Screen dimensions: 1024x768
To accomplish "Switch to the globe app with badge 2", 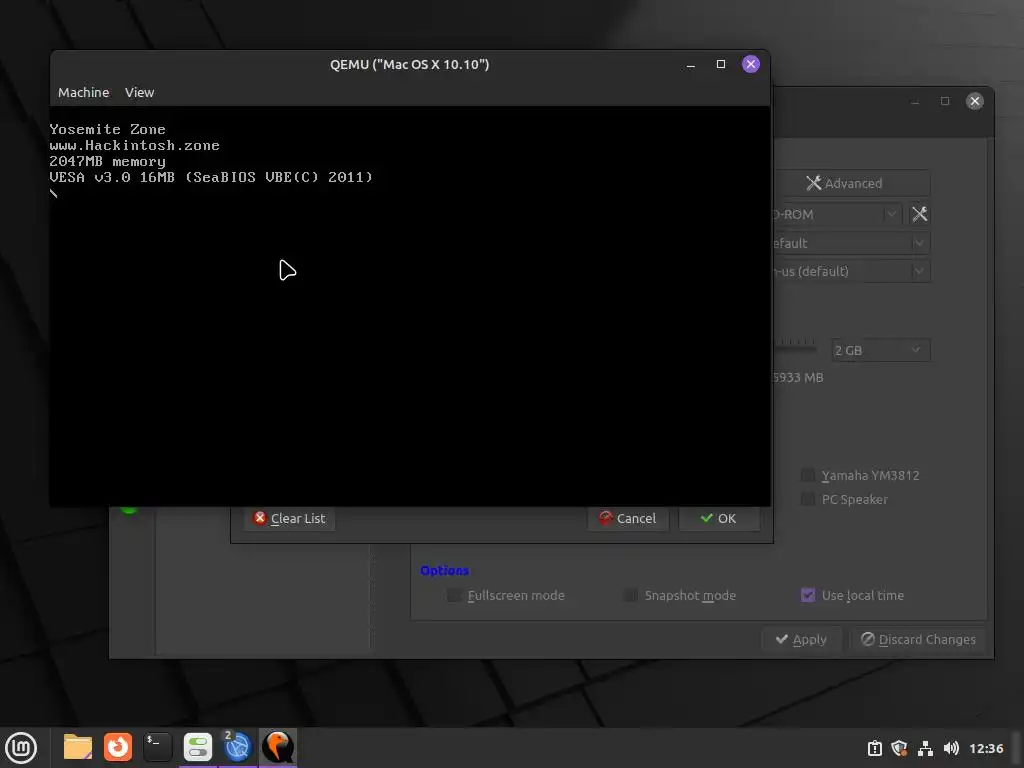I will coord(238,748).
